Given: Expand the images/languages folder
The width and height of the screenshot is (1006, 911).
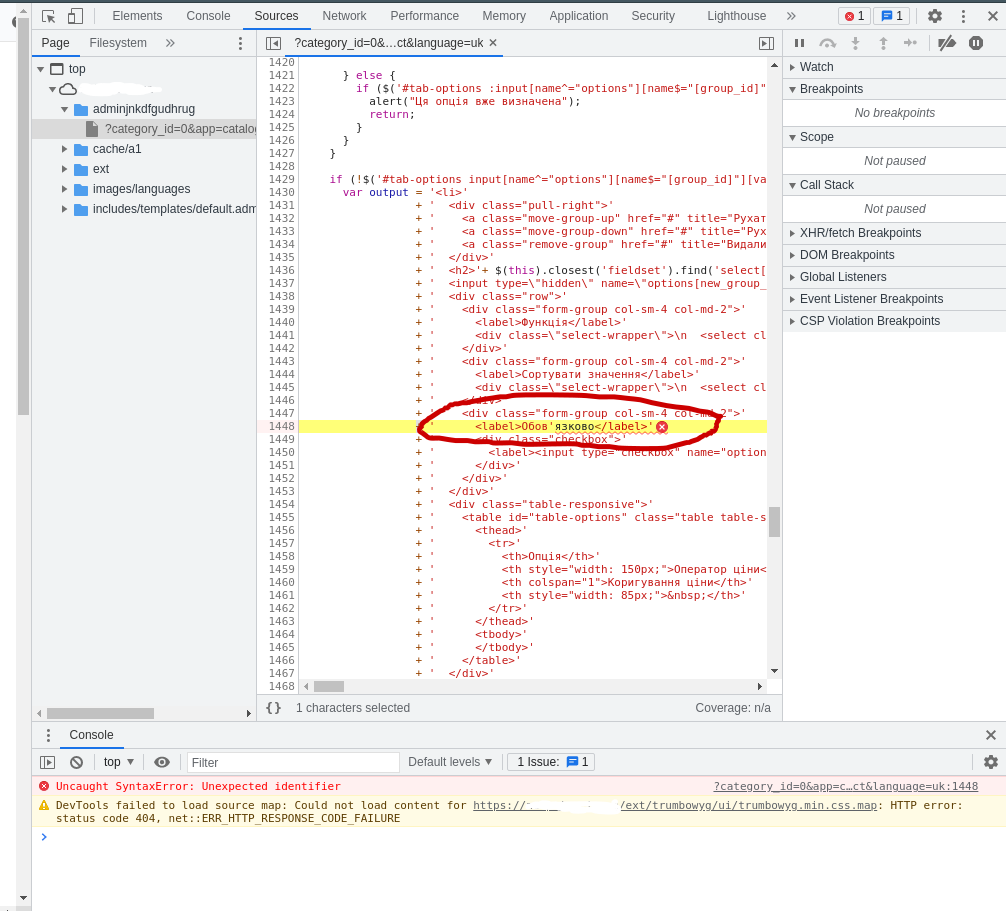Looking at the screenshot, I should (x=64, y=189).
